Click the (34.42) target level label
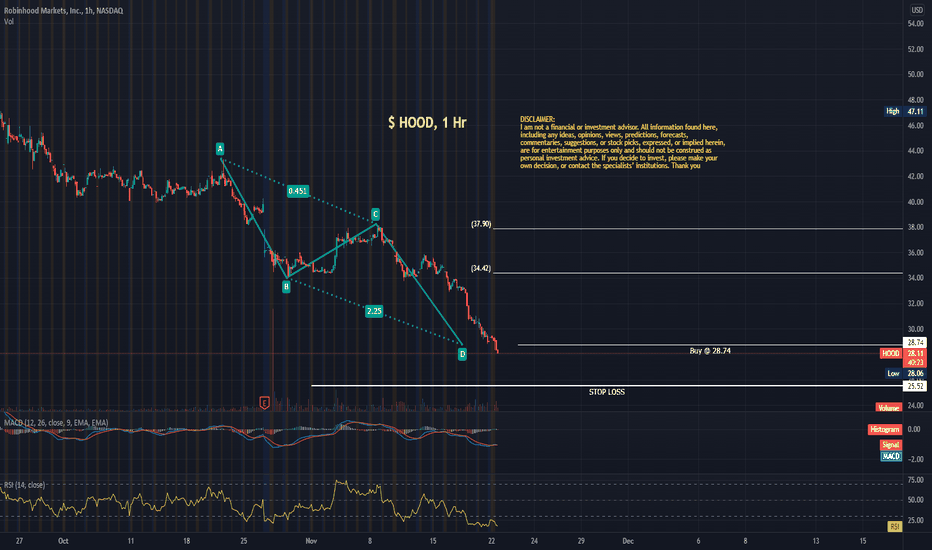 [x=481, y=269]
